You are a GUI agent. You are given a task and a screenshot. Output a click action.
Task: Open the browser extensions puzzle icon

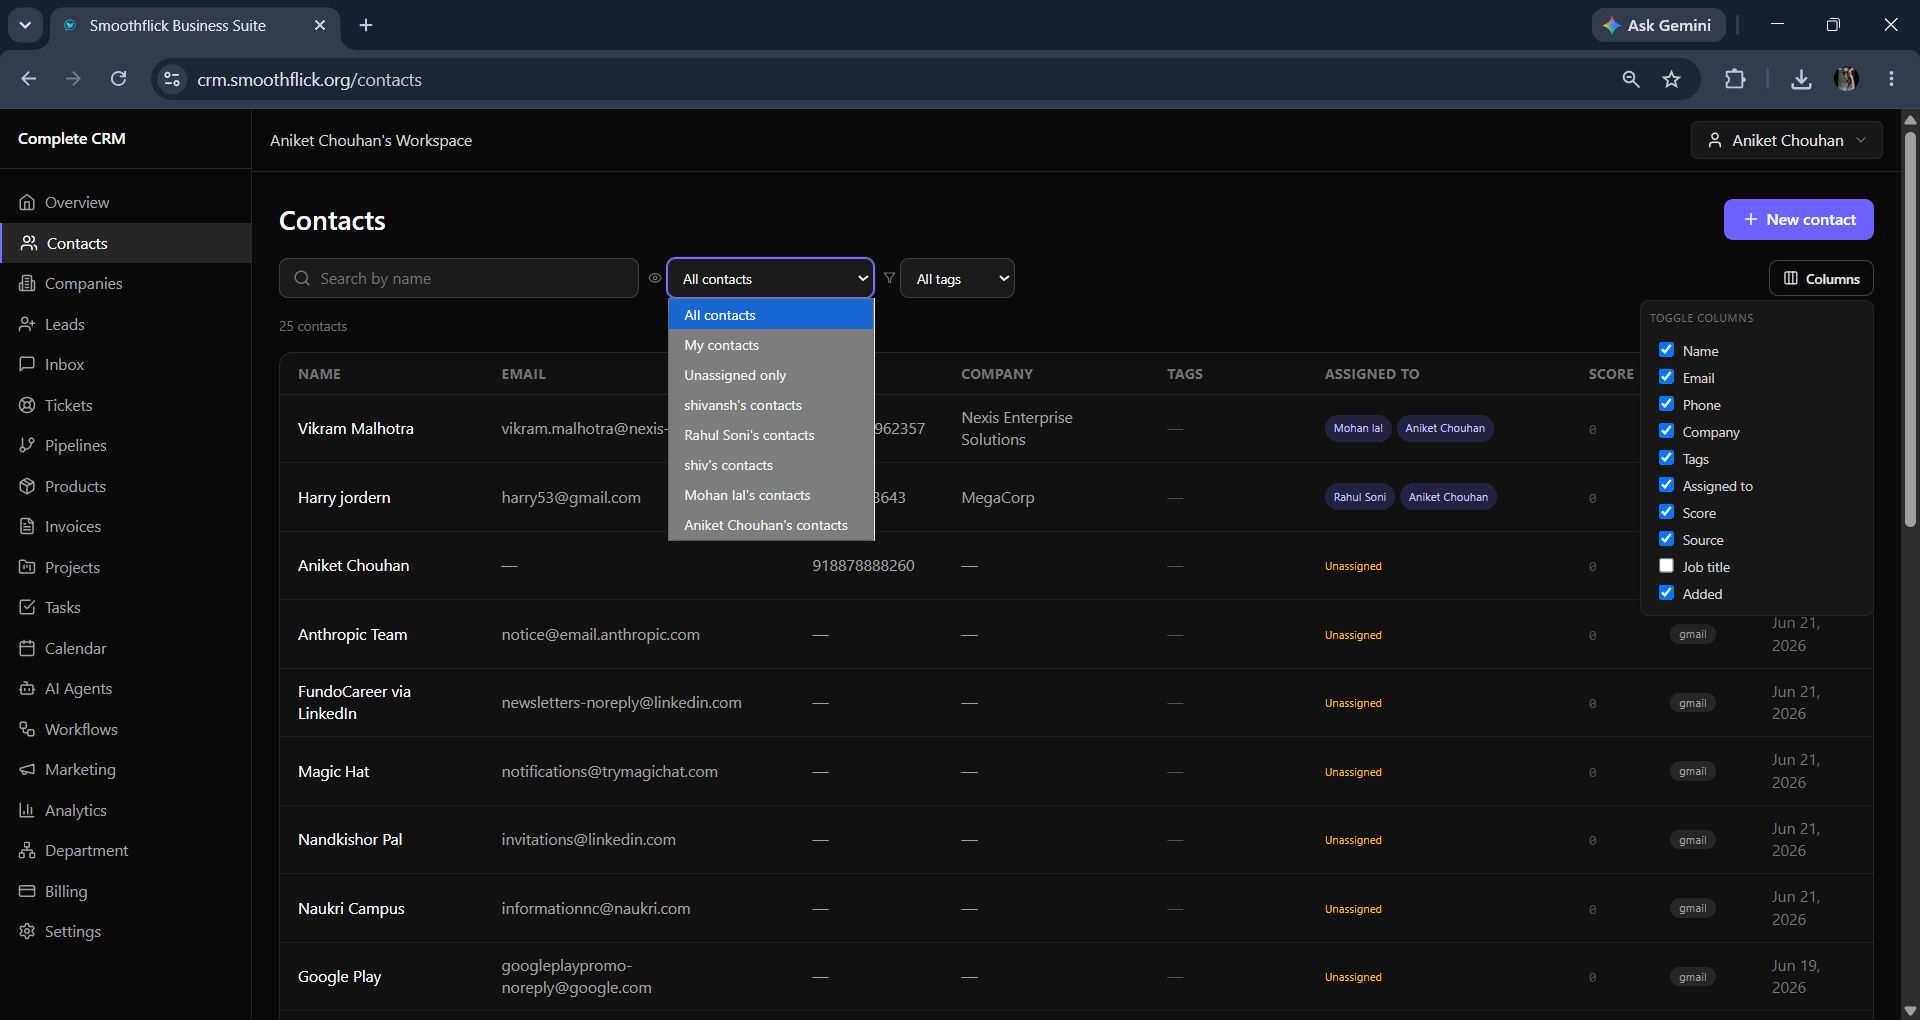tap(1735, 79)
